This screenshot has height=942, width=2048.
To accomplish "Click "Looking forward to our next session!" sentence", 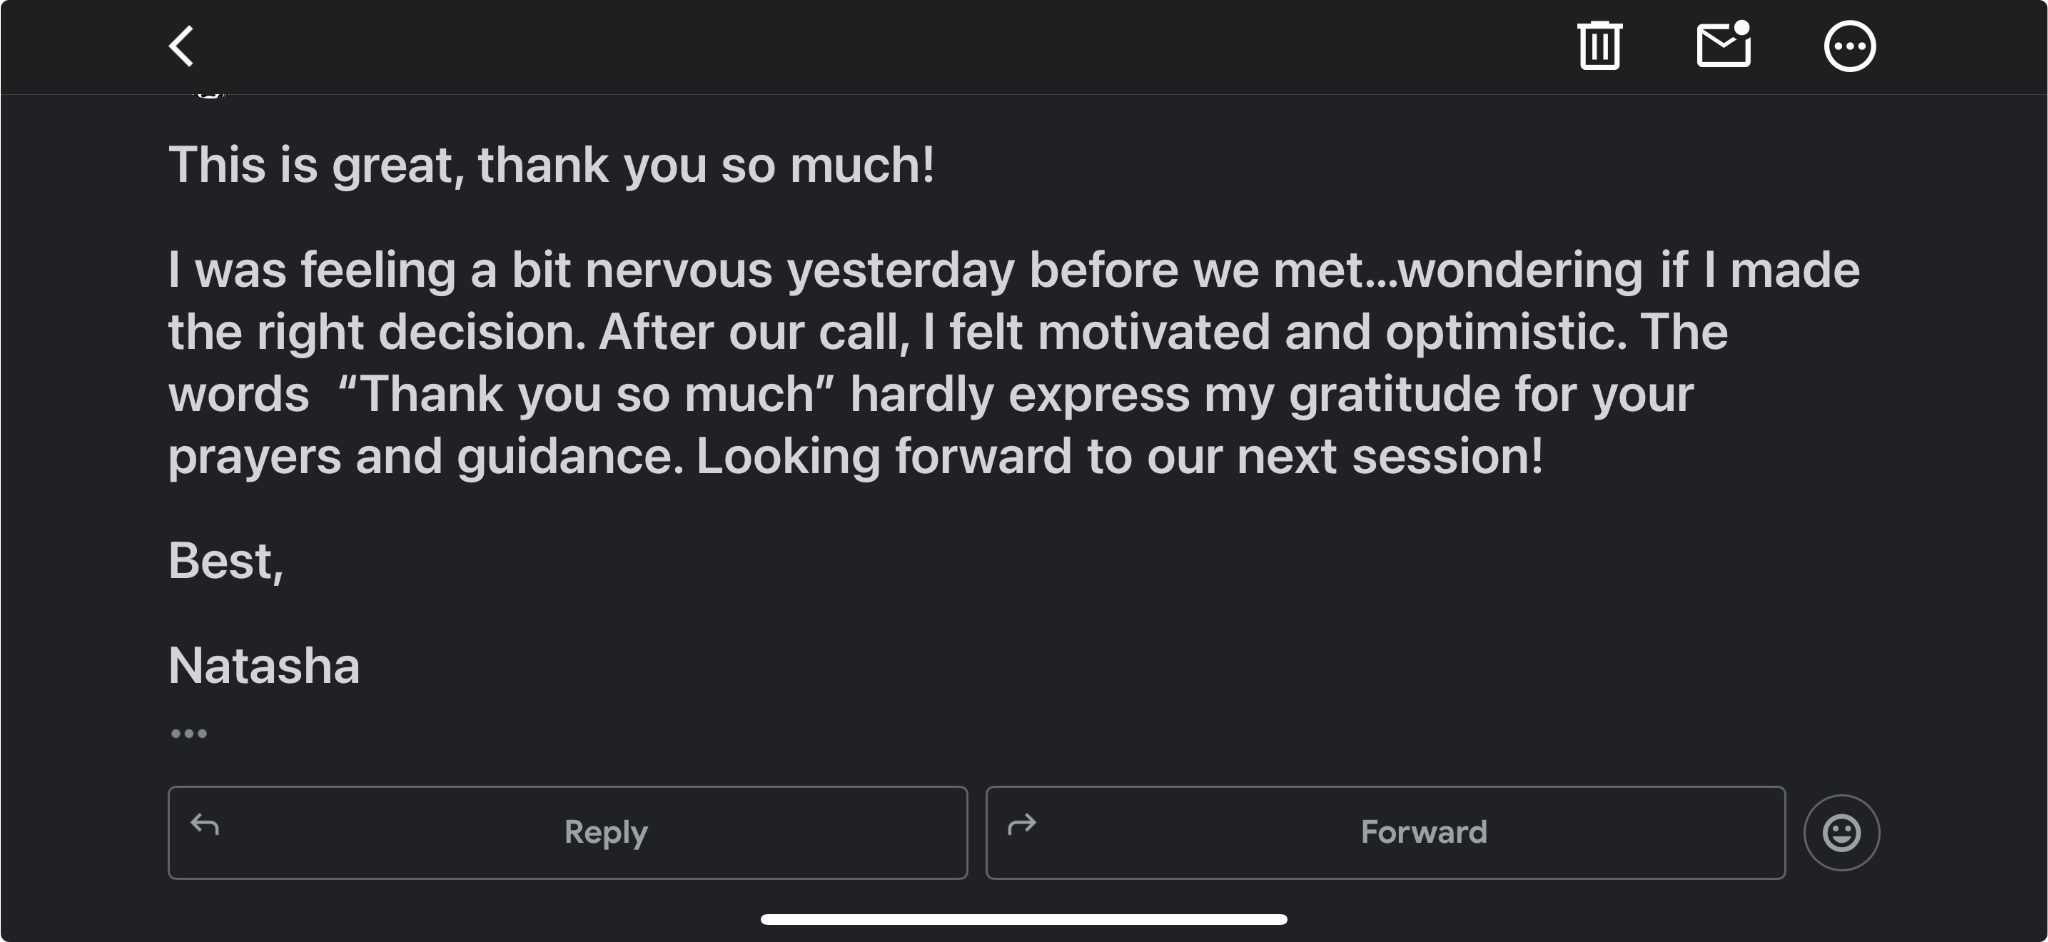I will coord(1119,456).
